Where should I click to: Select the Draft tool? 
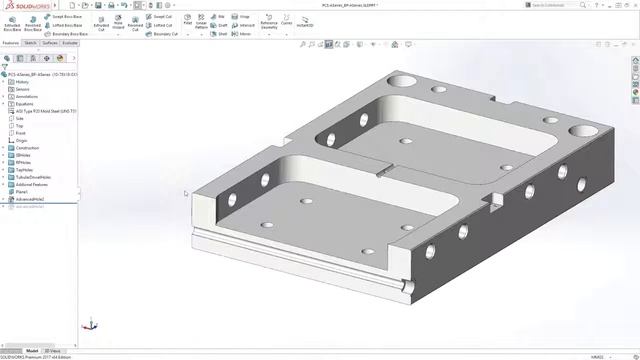click(x=218, y=25)
